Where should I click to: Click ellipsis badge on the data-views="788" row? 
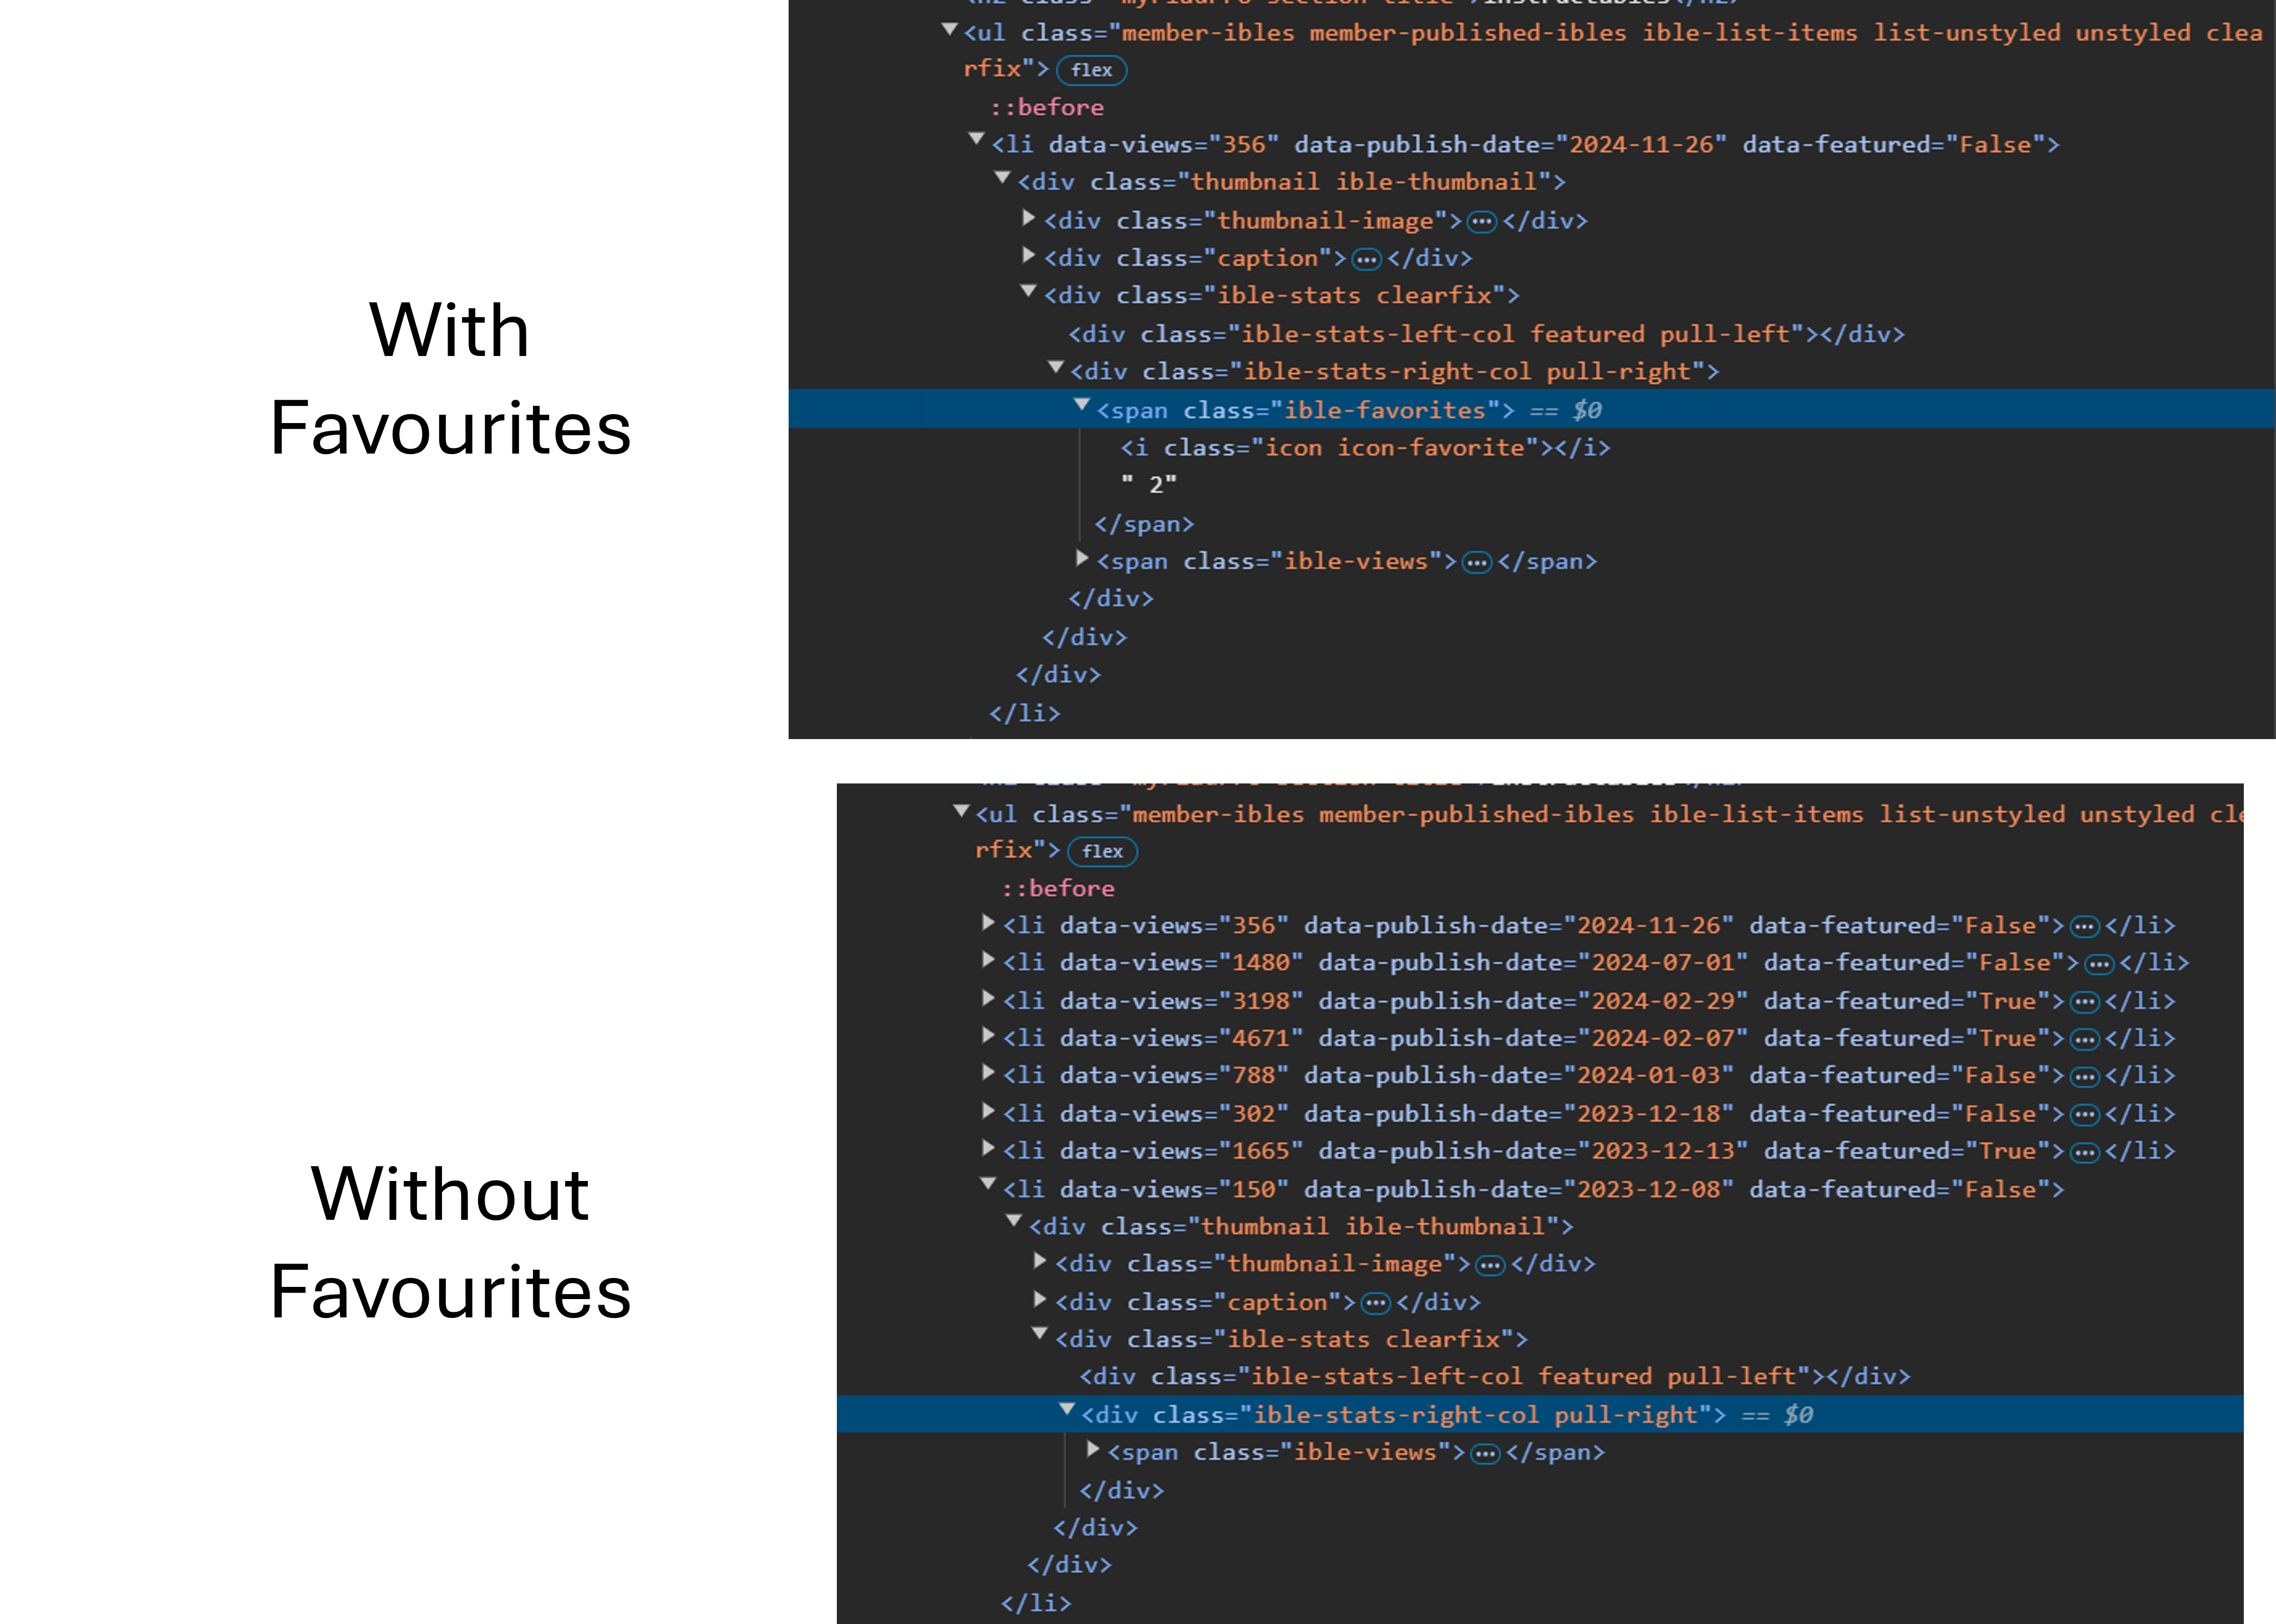click(2084, 1077)
